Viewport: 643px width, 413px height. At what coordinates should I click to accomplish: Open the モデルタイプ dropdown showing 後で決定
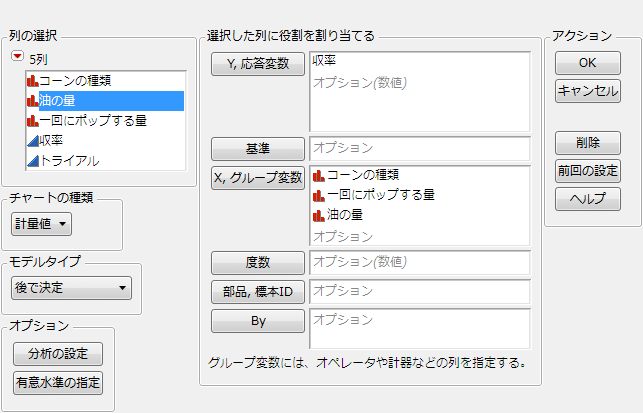pyautogui.click(x=70, y=288)
